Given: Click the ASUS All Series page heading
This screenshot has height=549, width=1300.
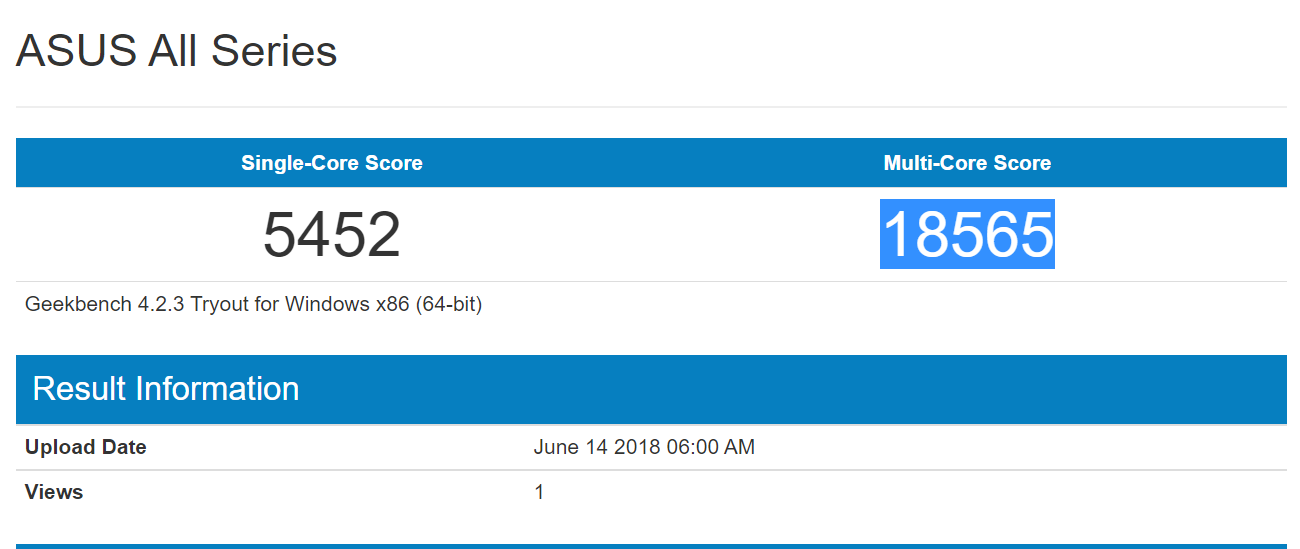Looking at the screenshot, I should (177, 51).
